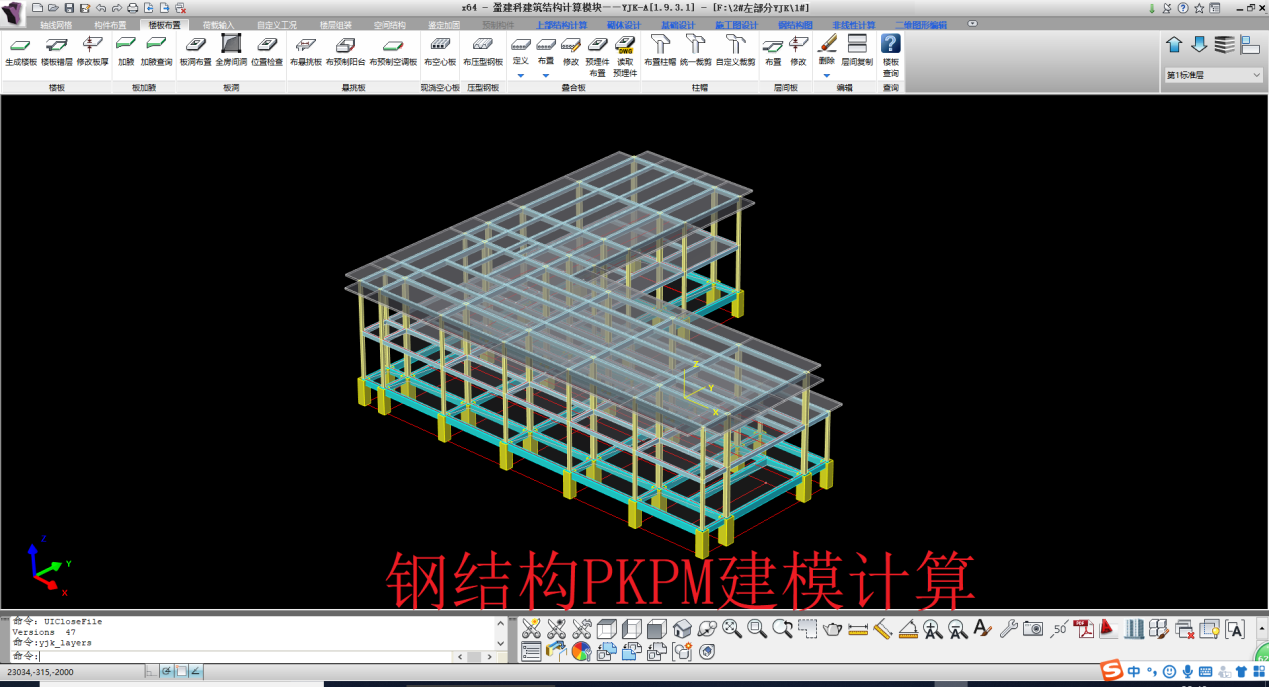1269x687 pixels.
Task: Open the 施工图设计 tab
Action: coord(735,24)
